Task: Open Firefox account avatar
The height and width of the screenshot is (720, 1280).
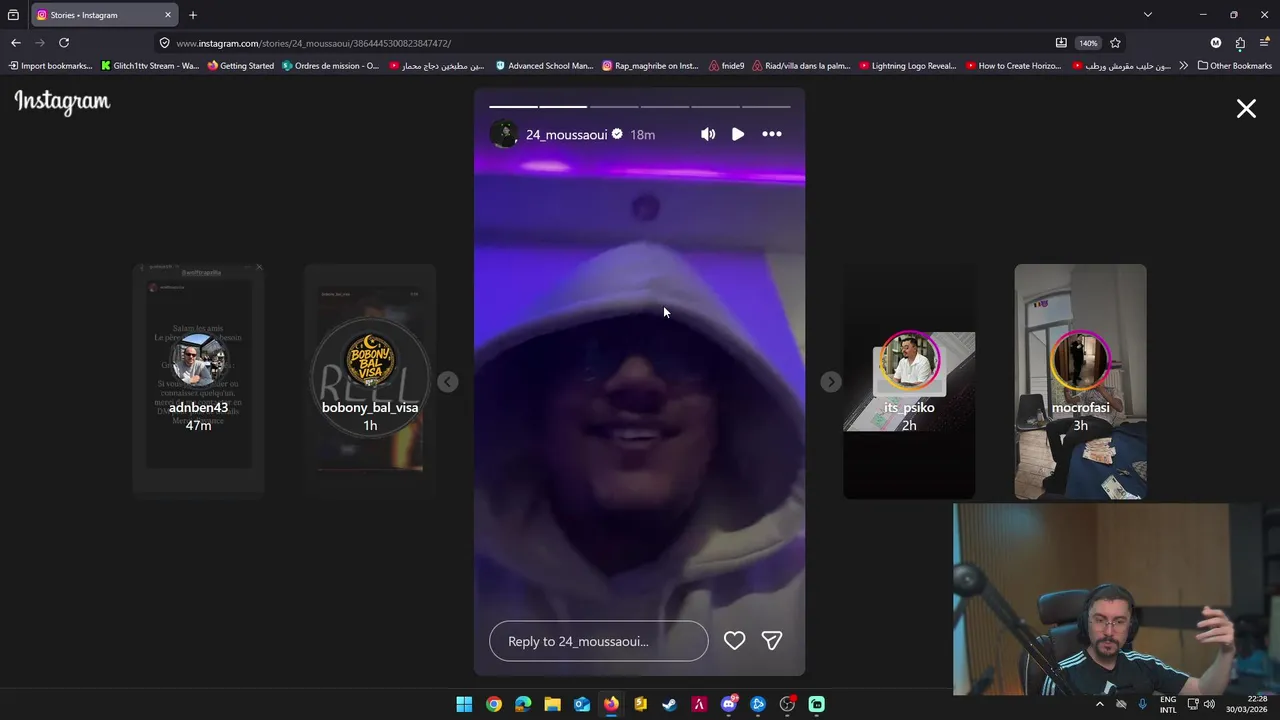Action: (x=1216, y=43)
